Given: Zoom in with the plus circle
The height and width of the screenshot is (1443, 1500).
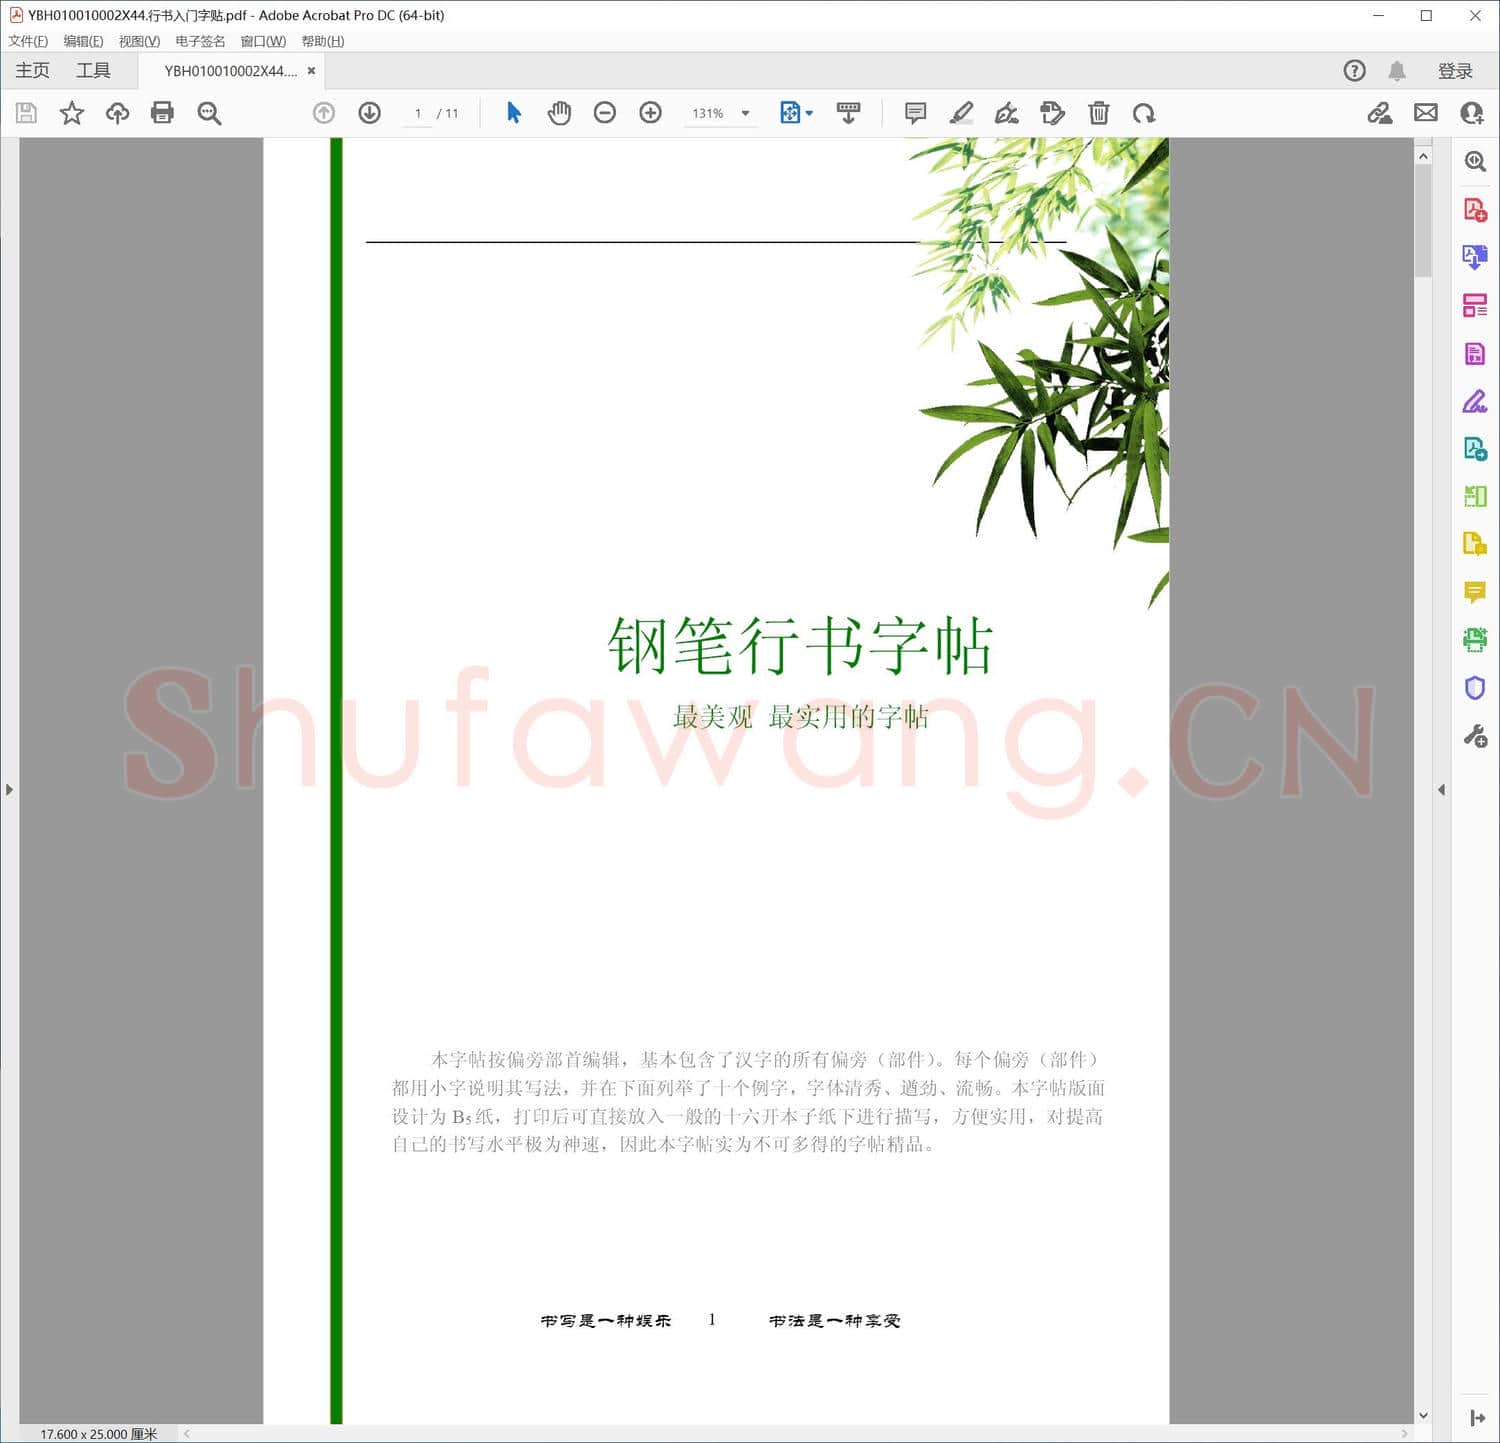Looking at the screenshot, I should click(x=650, y=113).
